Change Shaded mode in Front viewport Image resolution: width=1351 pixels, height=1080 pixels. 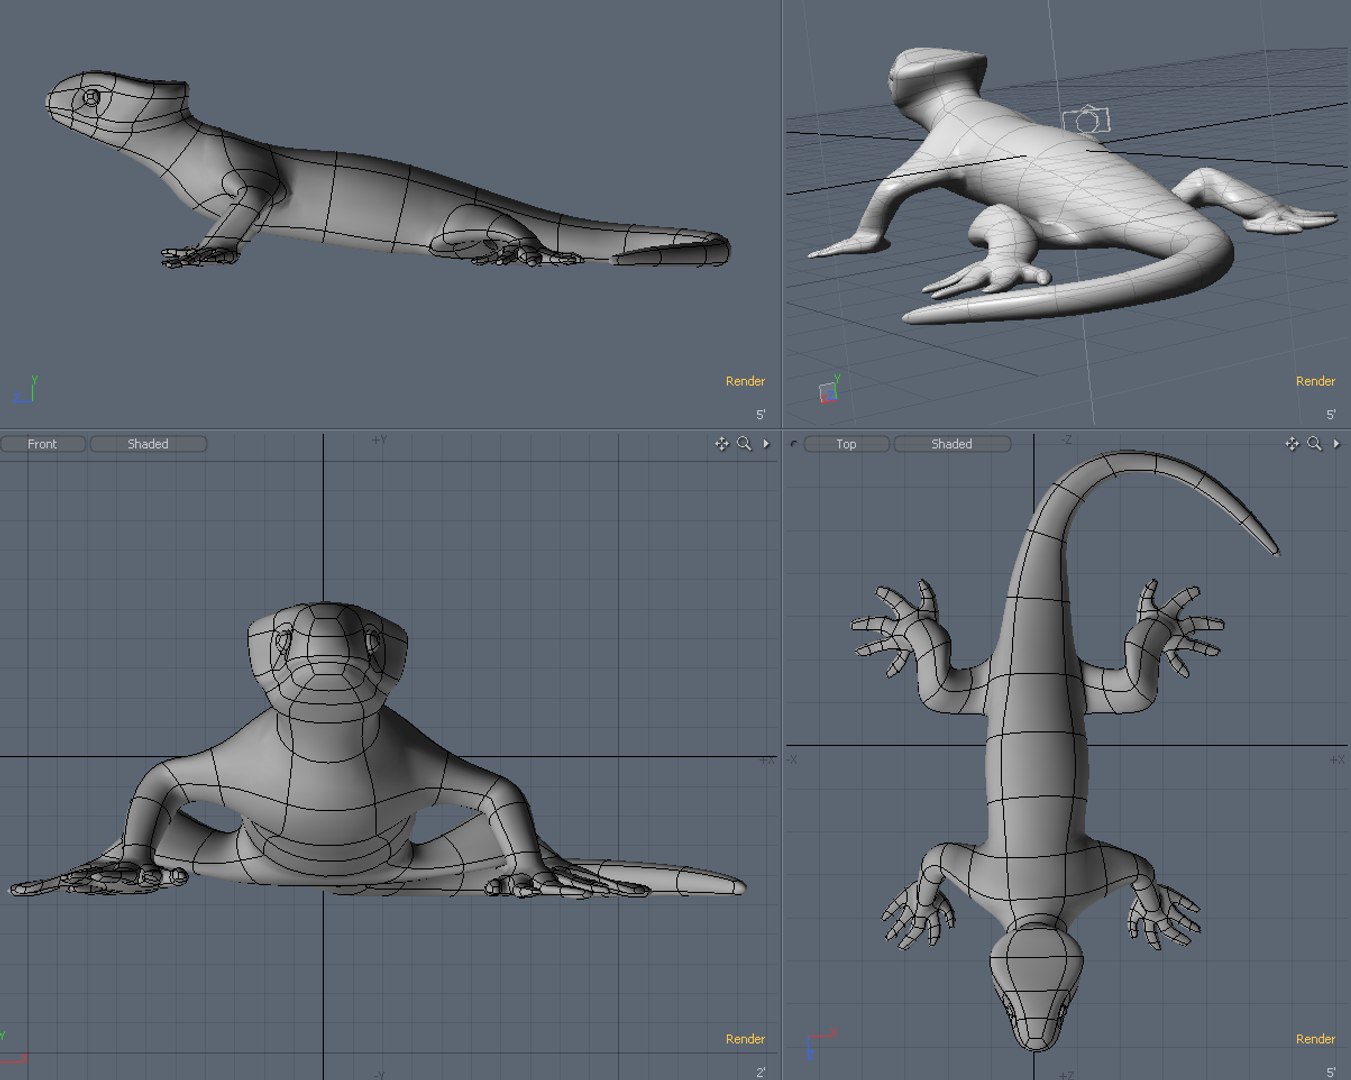point(148,444)
